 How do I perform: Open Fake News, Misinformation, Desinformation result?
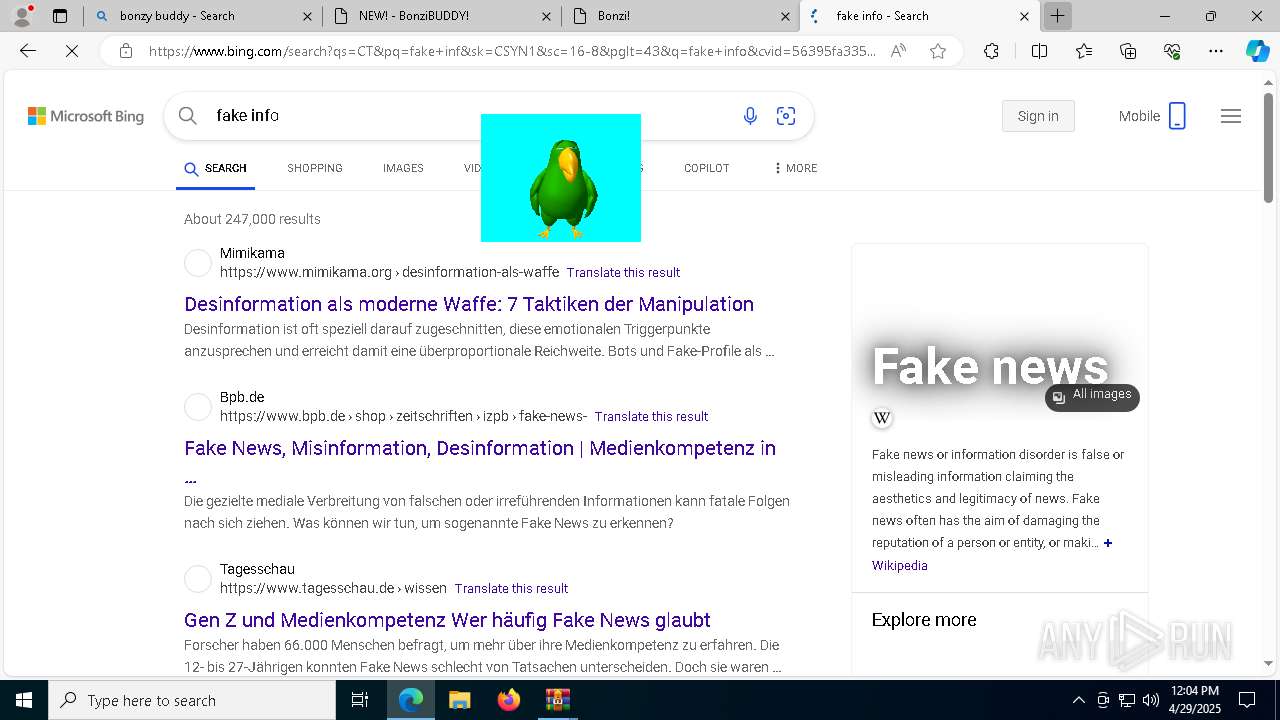(x=480, y=448)
